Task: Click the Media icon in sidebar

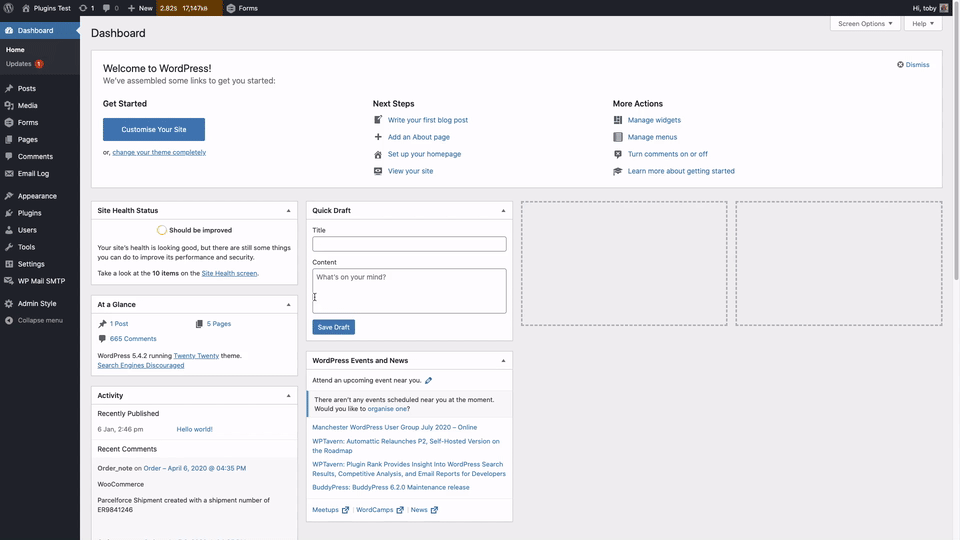Action: coord(9,105)
